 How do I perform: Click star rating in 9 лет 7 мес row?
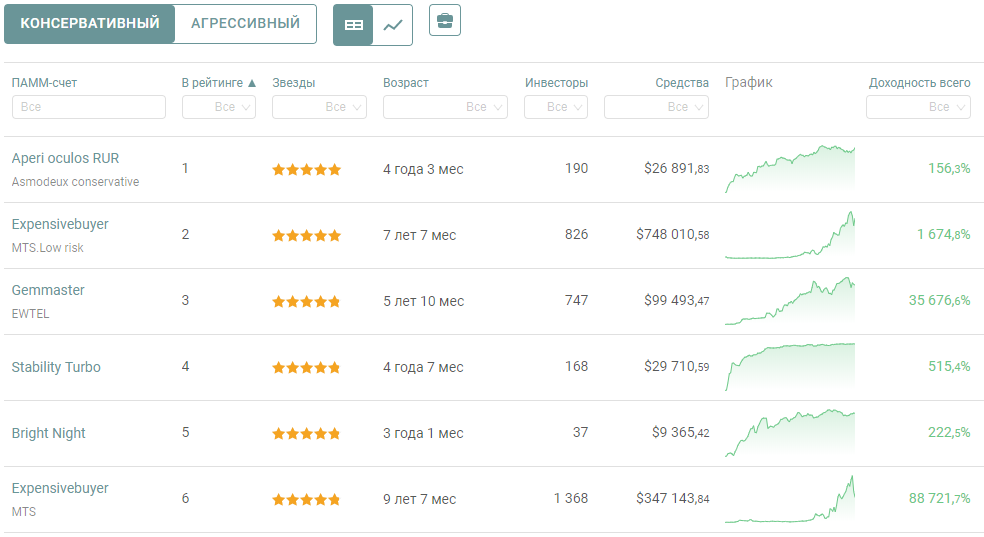[306, 500]
